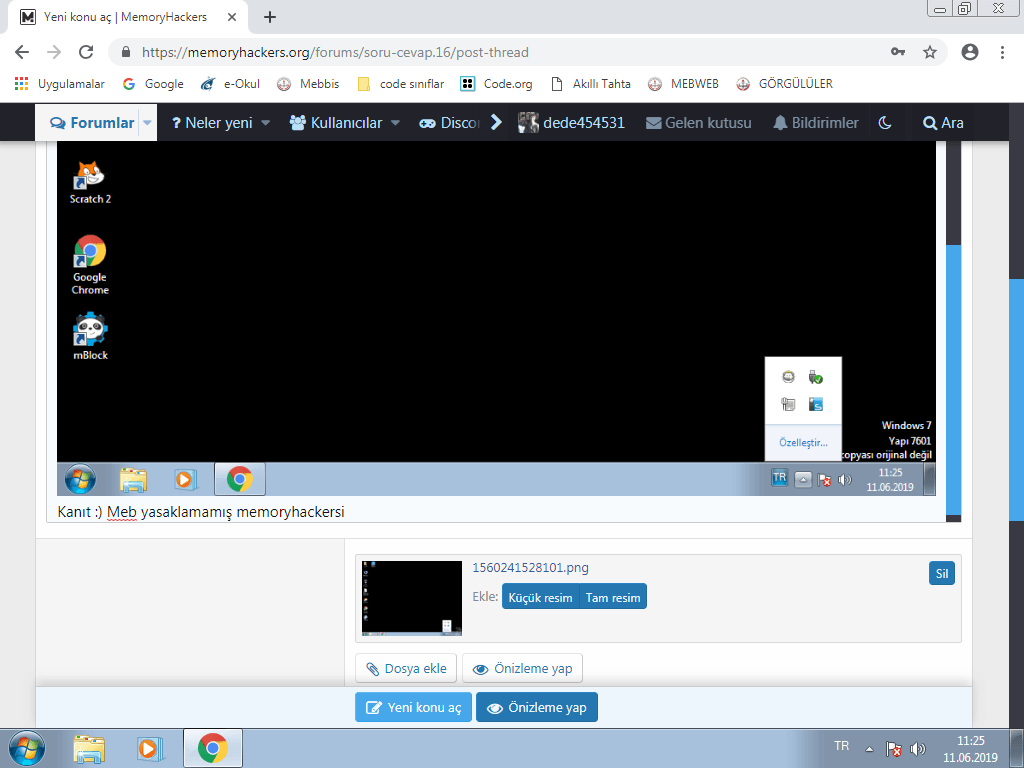Insert attachment as Küçük resim

pos(540,598)
